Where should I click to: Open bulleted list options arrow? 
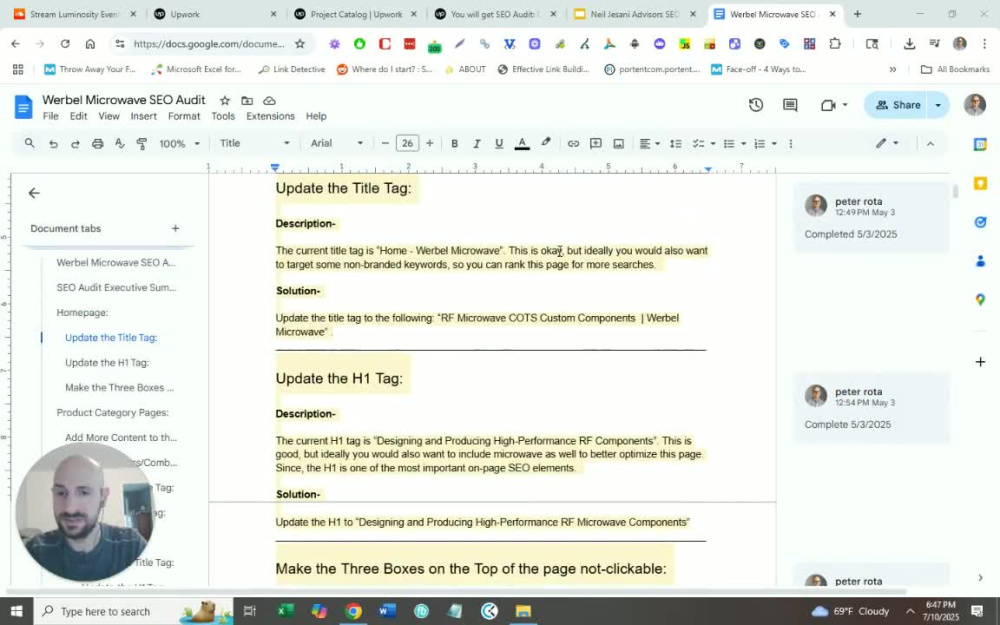point(744,143)
